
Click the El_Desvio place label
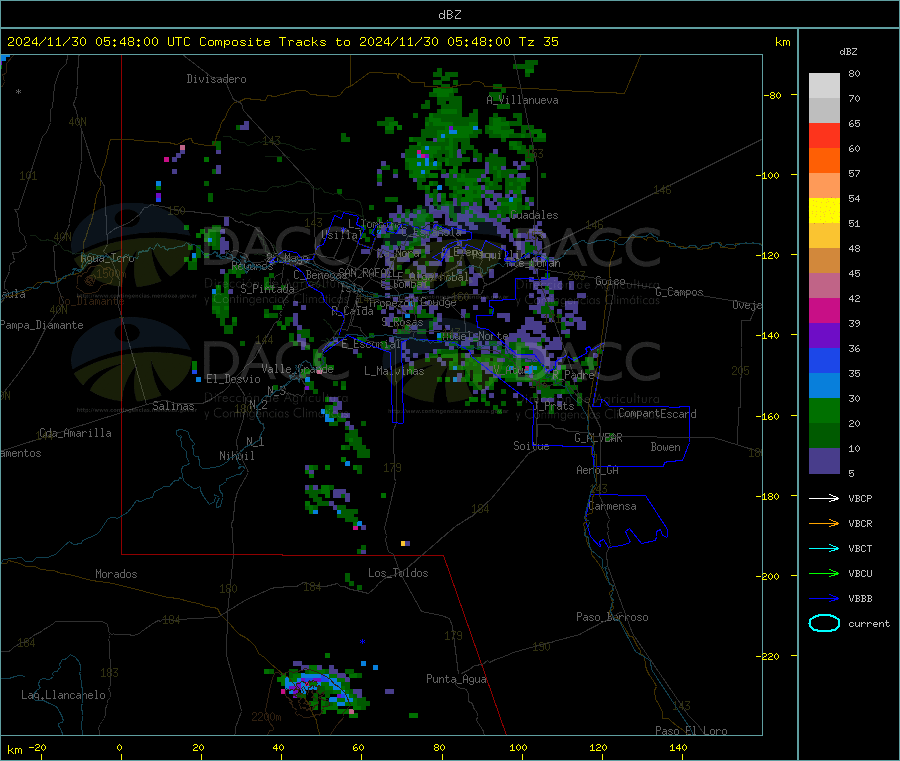point(233,379)
